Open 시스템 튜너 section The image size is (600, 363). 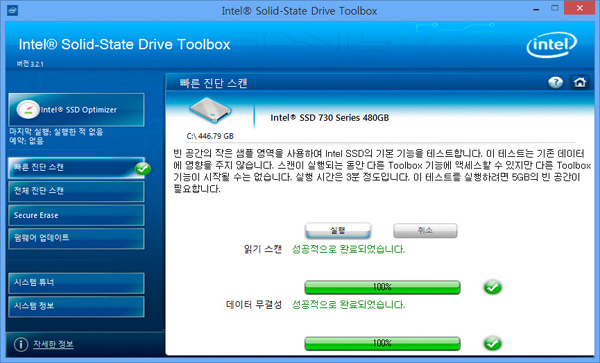pyautogui.click(x=77, y=283)
